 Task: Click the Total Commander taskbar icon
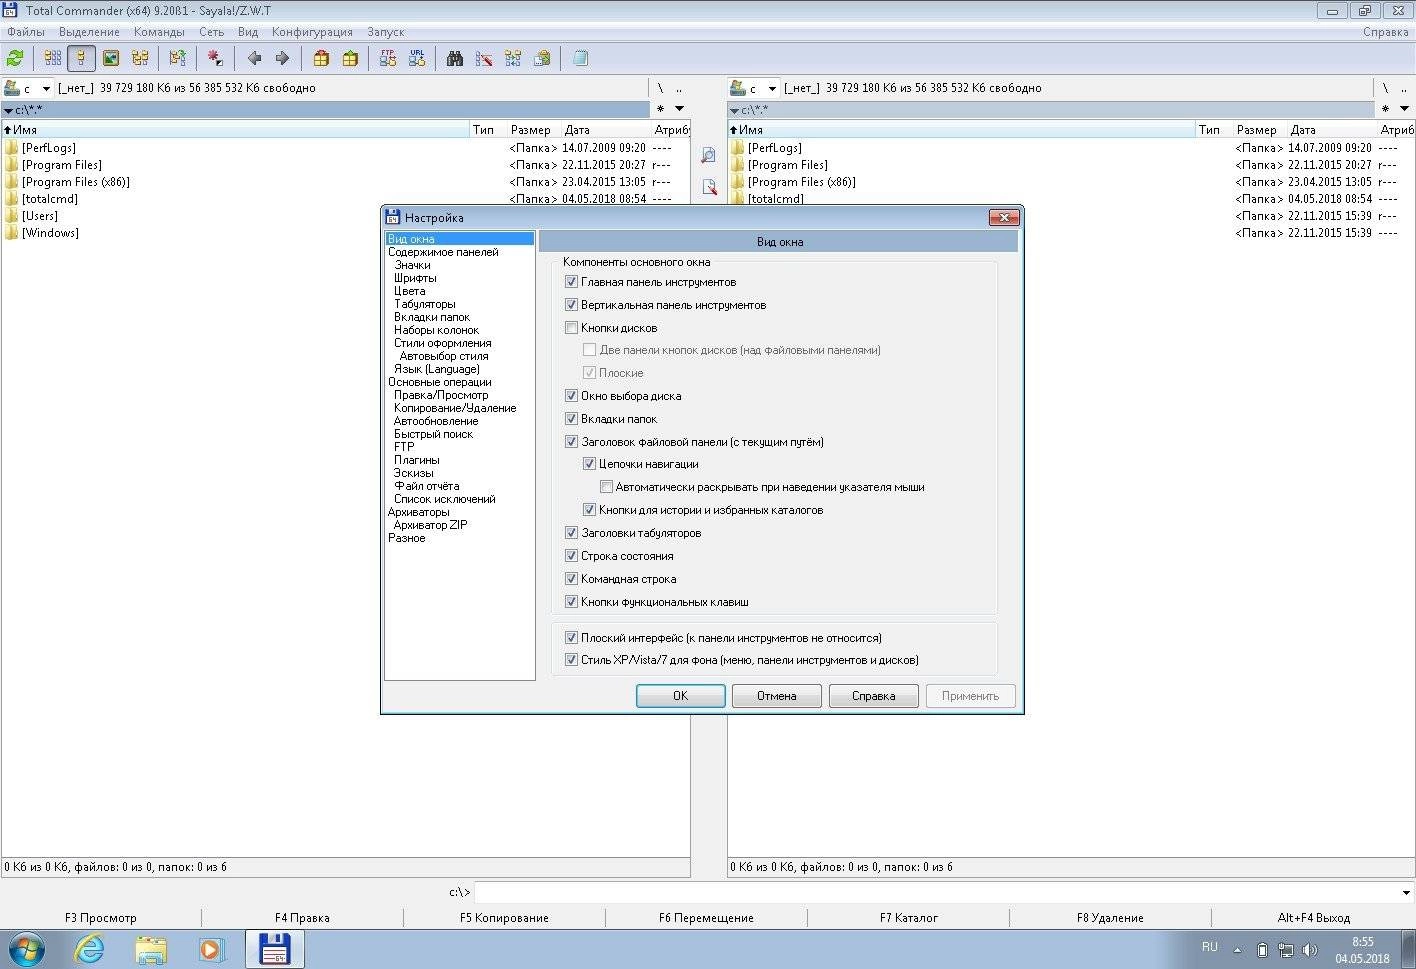[x=274, y=948]
